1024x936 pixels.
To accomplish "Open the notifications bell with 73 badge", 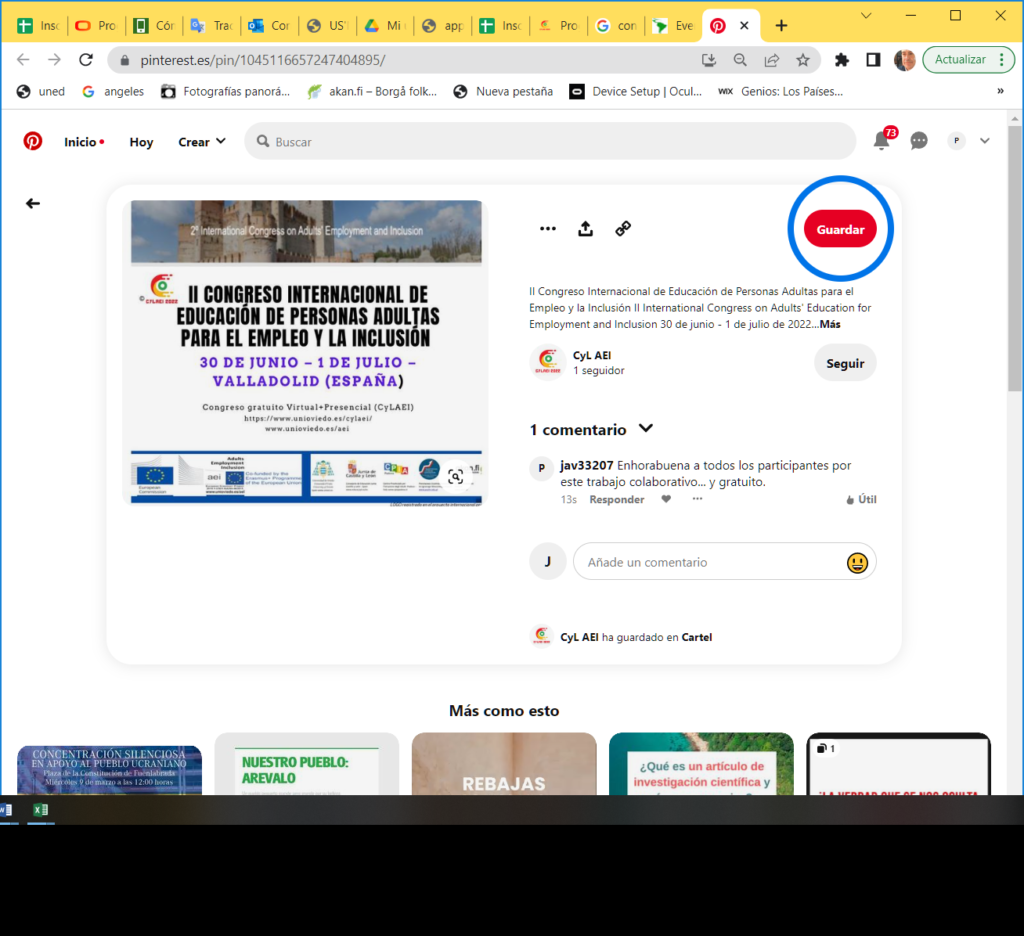I will coord(884,139).
